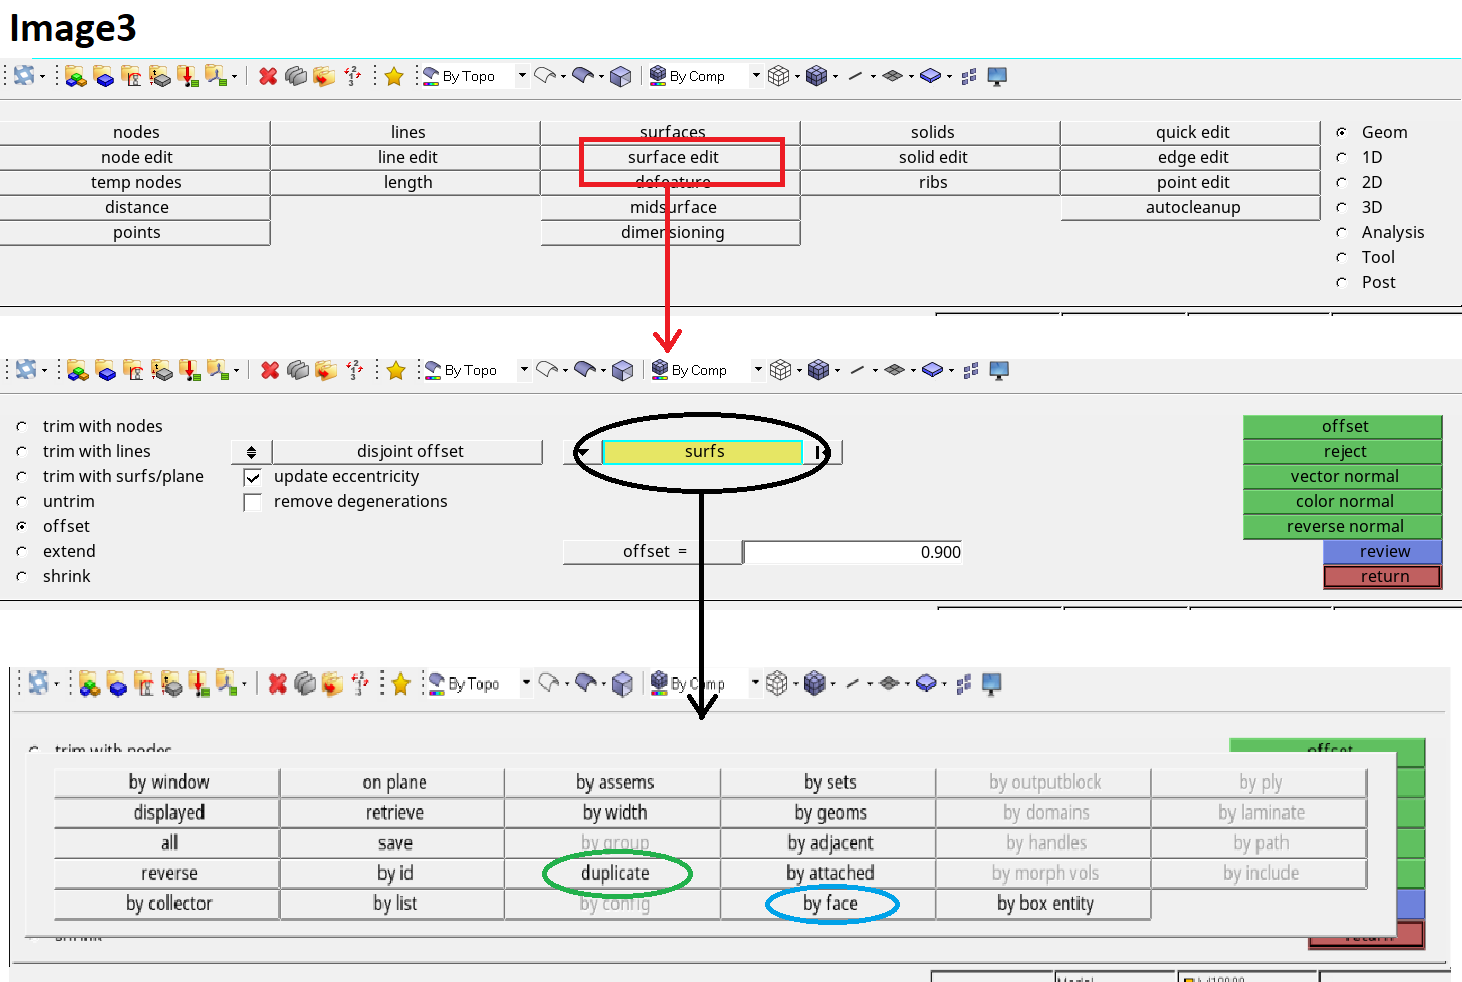Open the disjoint offset selector switch
Image resolution: width=1462 pixels, height=982 pixels.
[251, 451]
